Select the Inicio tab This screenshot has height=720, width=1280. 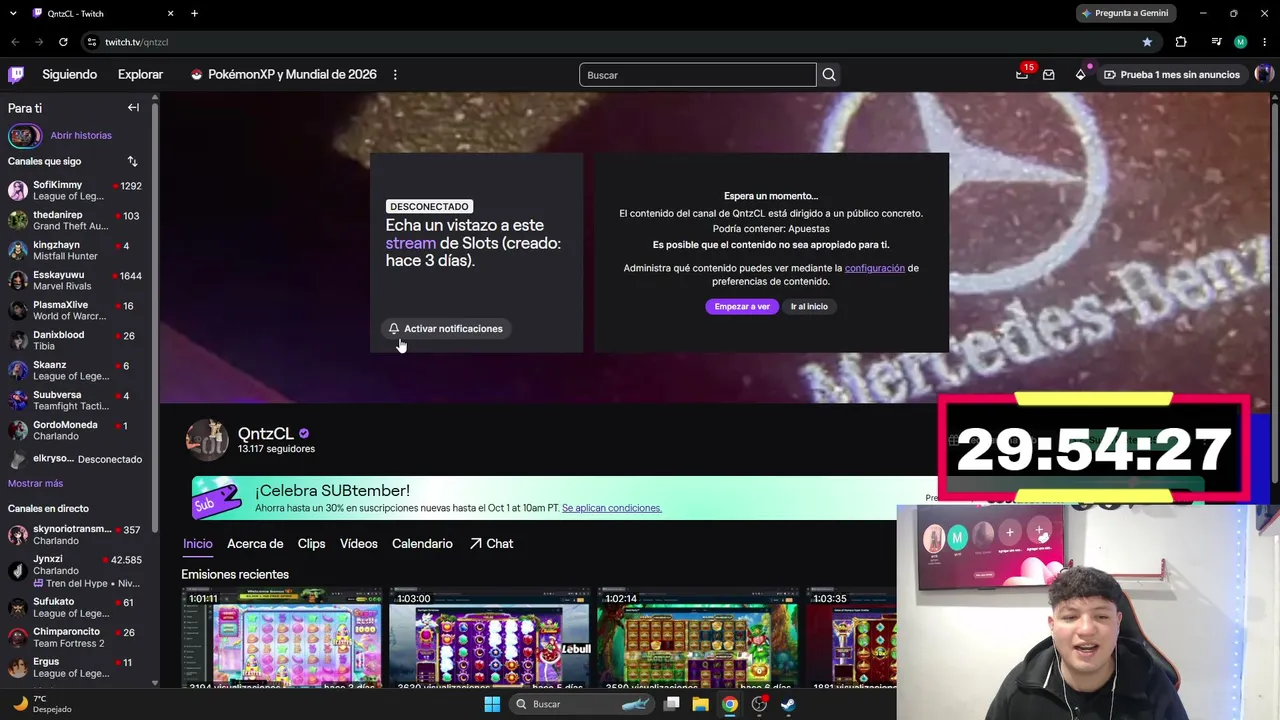(198, 544)
